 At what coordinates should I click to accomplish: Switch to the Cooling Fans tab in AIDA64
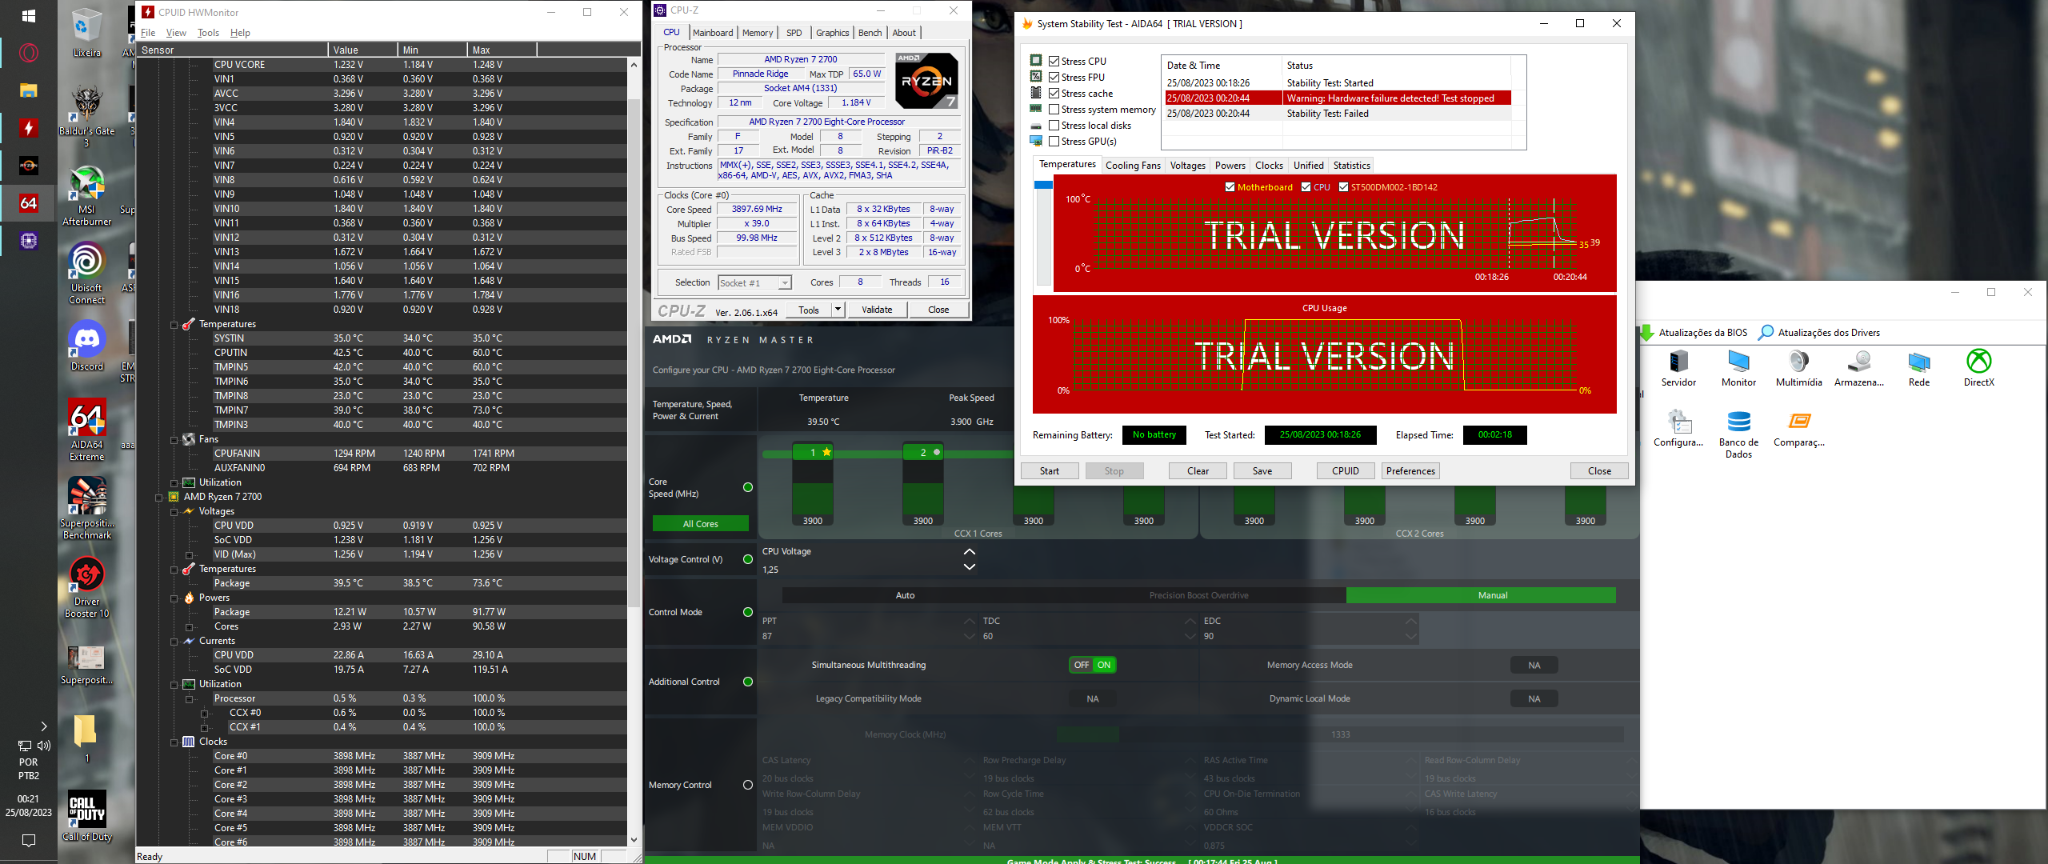click(x=1133, y=166)
